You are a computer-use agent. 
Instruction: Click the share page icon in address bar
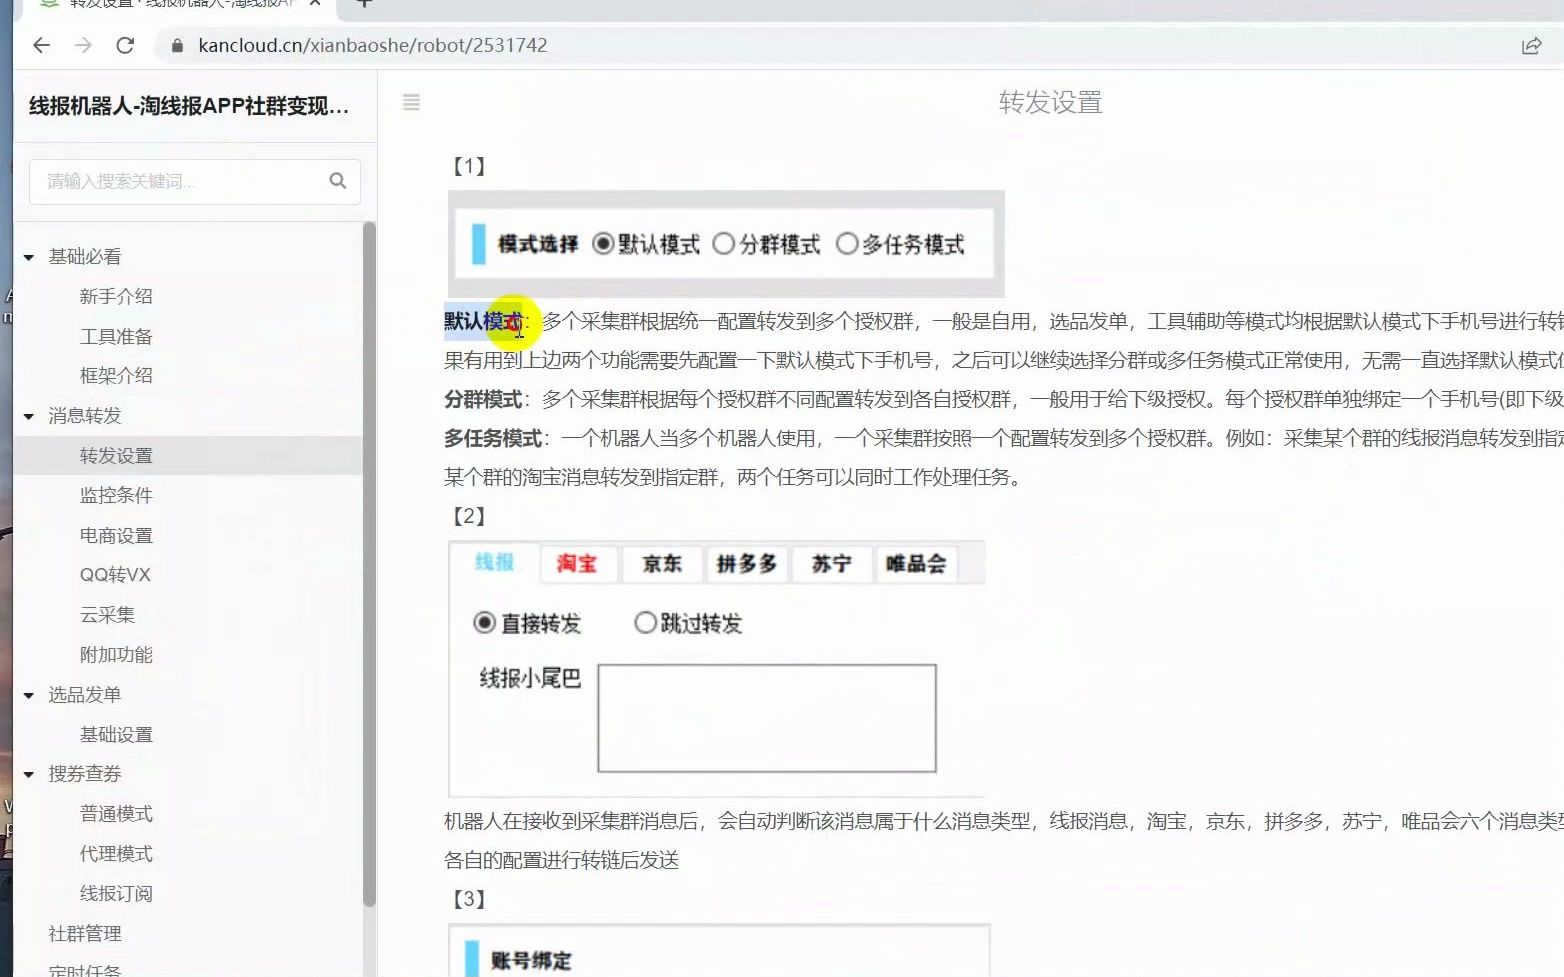[x=1531, y=46]
